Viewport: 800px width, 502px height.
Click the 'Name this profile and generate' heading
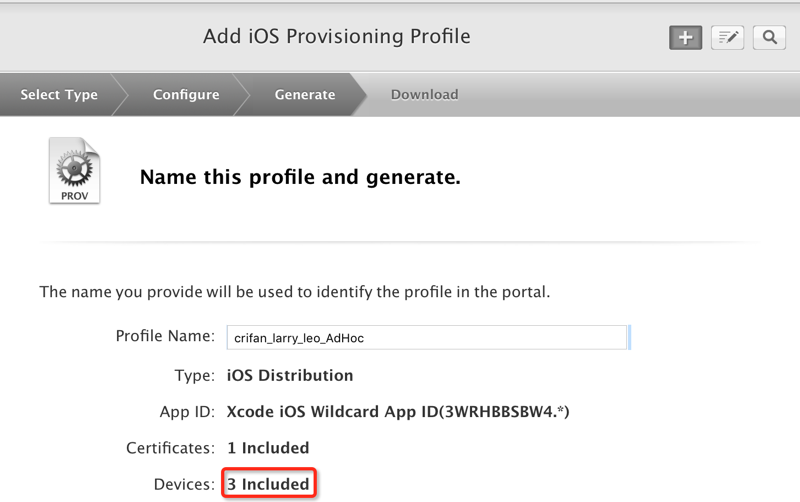(x=300, y=178)
